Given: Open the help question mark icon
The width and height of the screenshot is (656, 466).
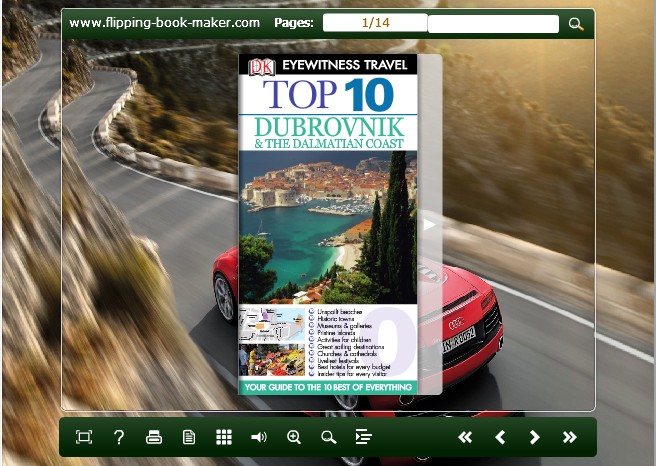Looking at the screenshot, I should tap(119, 437).
